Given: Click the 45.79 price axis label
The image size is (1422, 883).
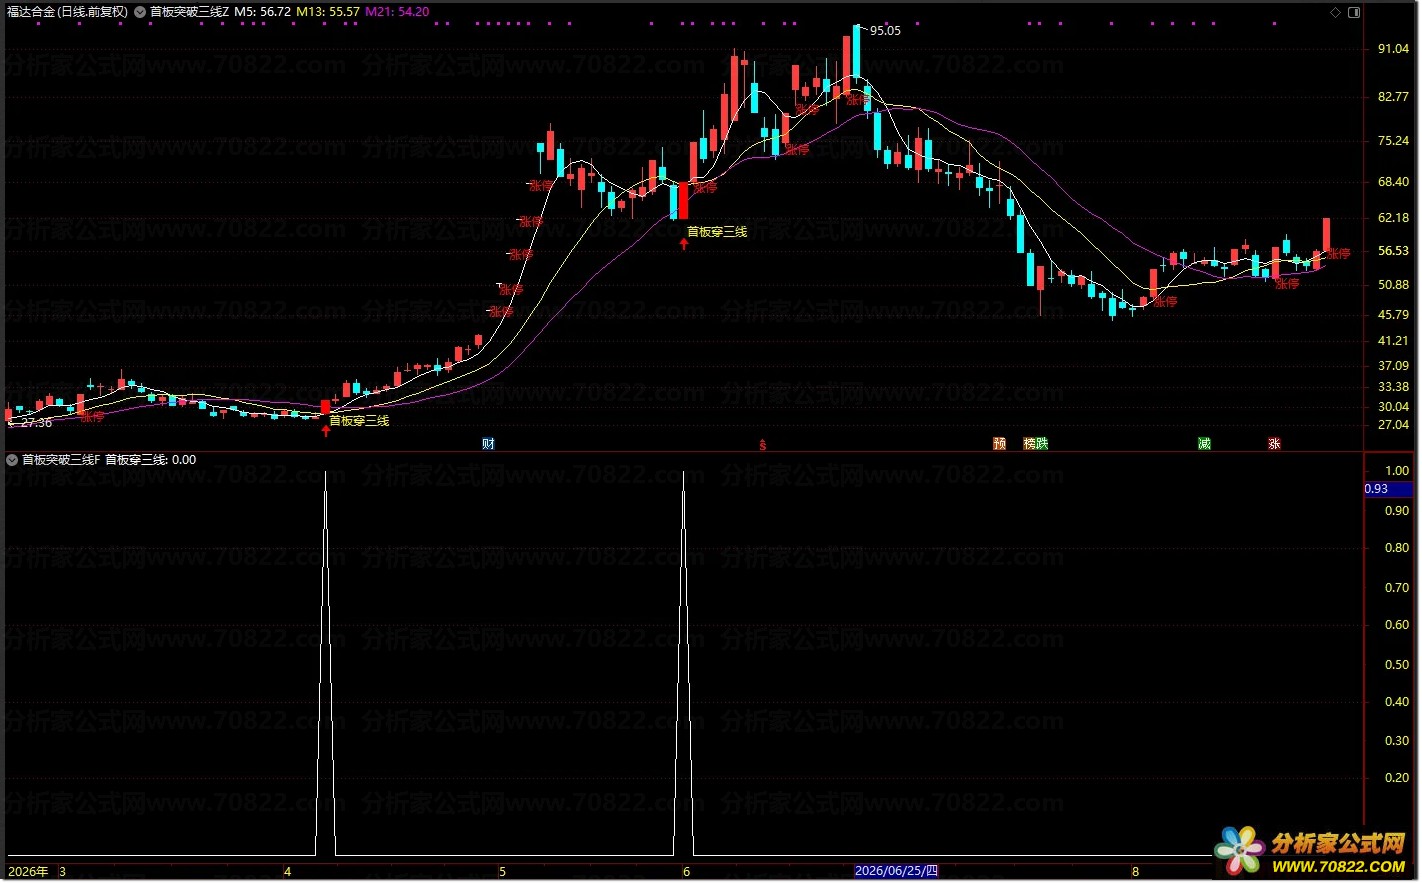Looking at the screenshot, I should click(x=1393, y=315).
